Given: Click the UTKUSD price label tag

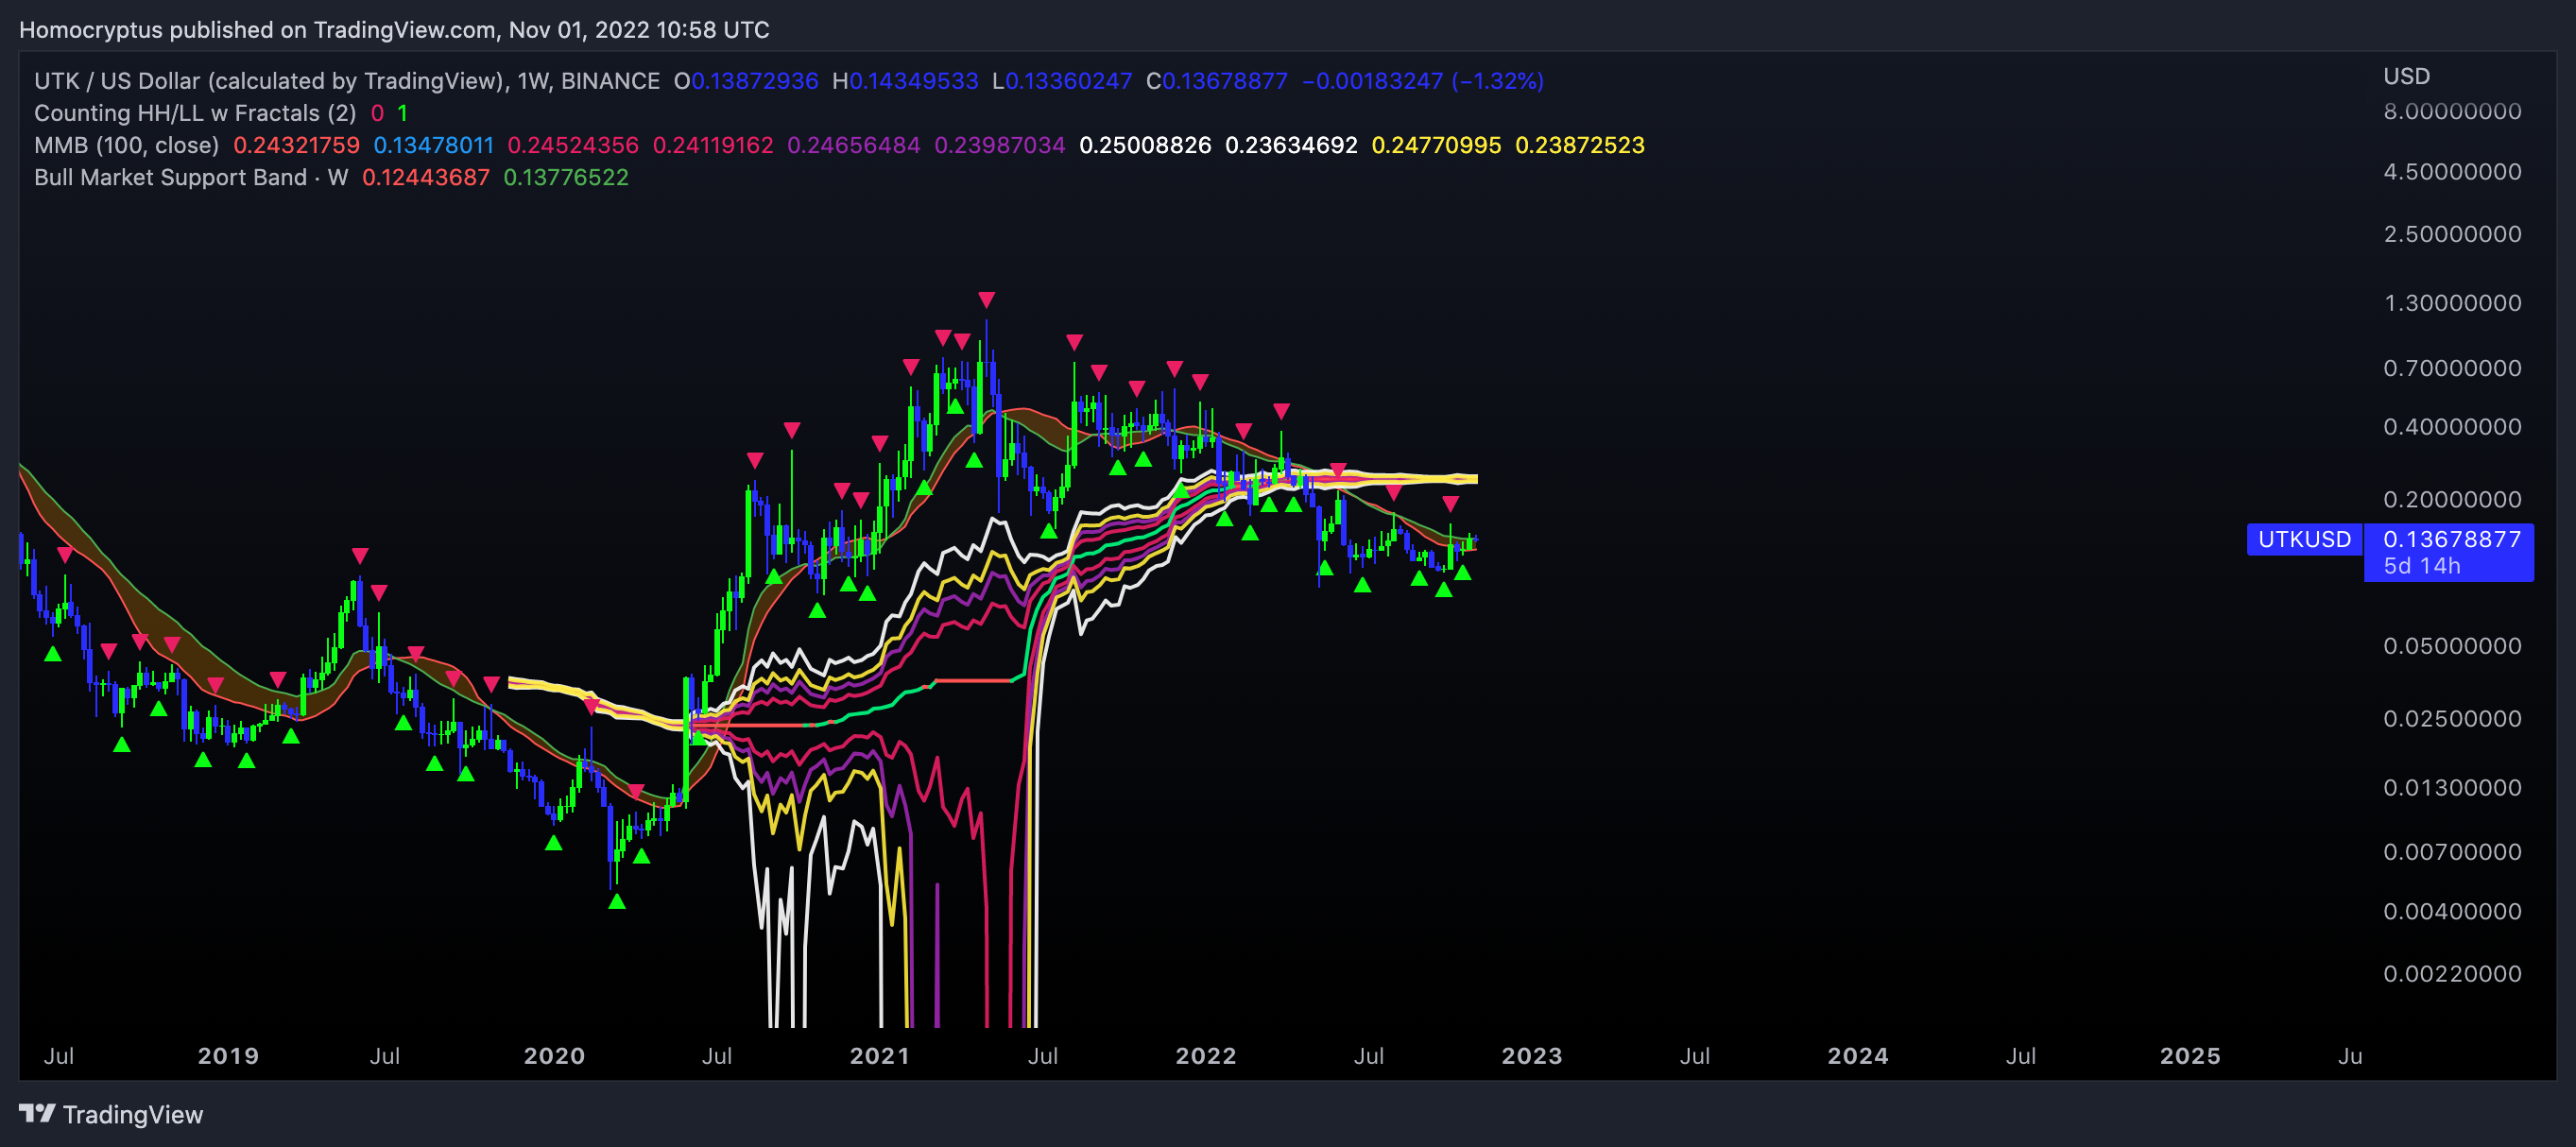Looking at the screenshot, I should 2304,539.
